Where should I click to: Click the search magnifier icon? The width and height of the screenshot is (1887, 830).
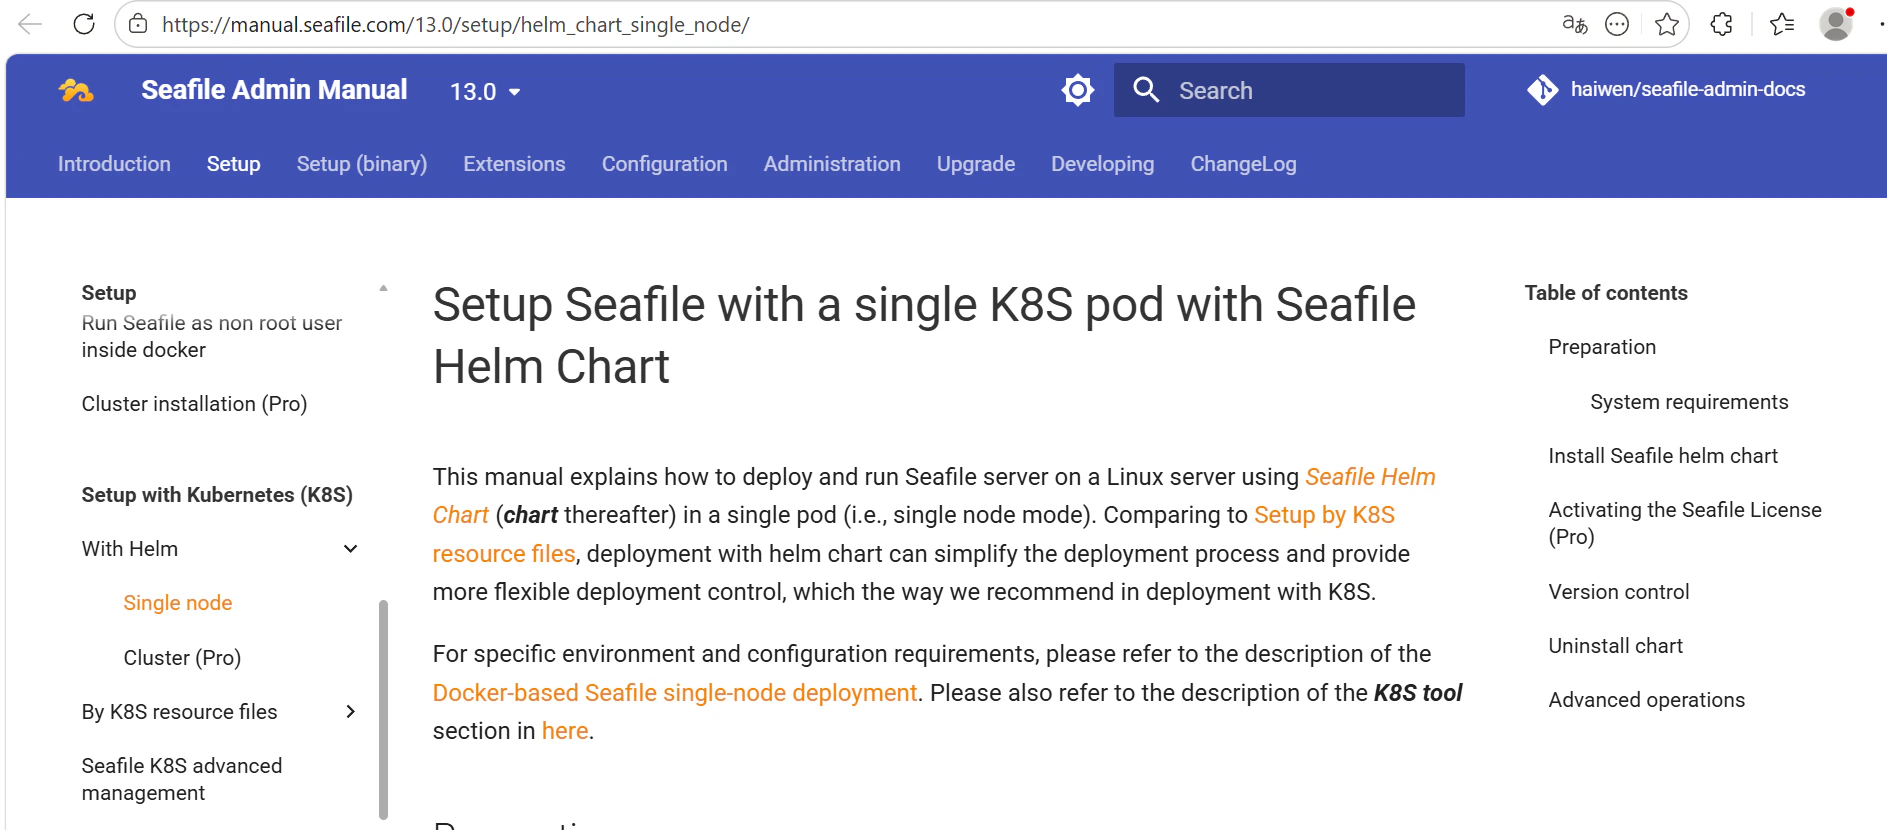[x=1146, y=91]
